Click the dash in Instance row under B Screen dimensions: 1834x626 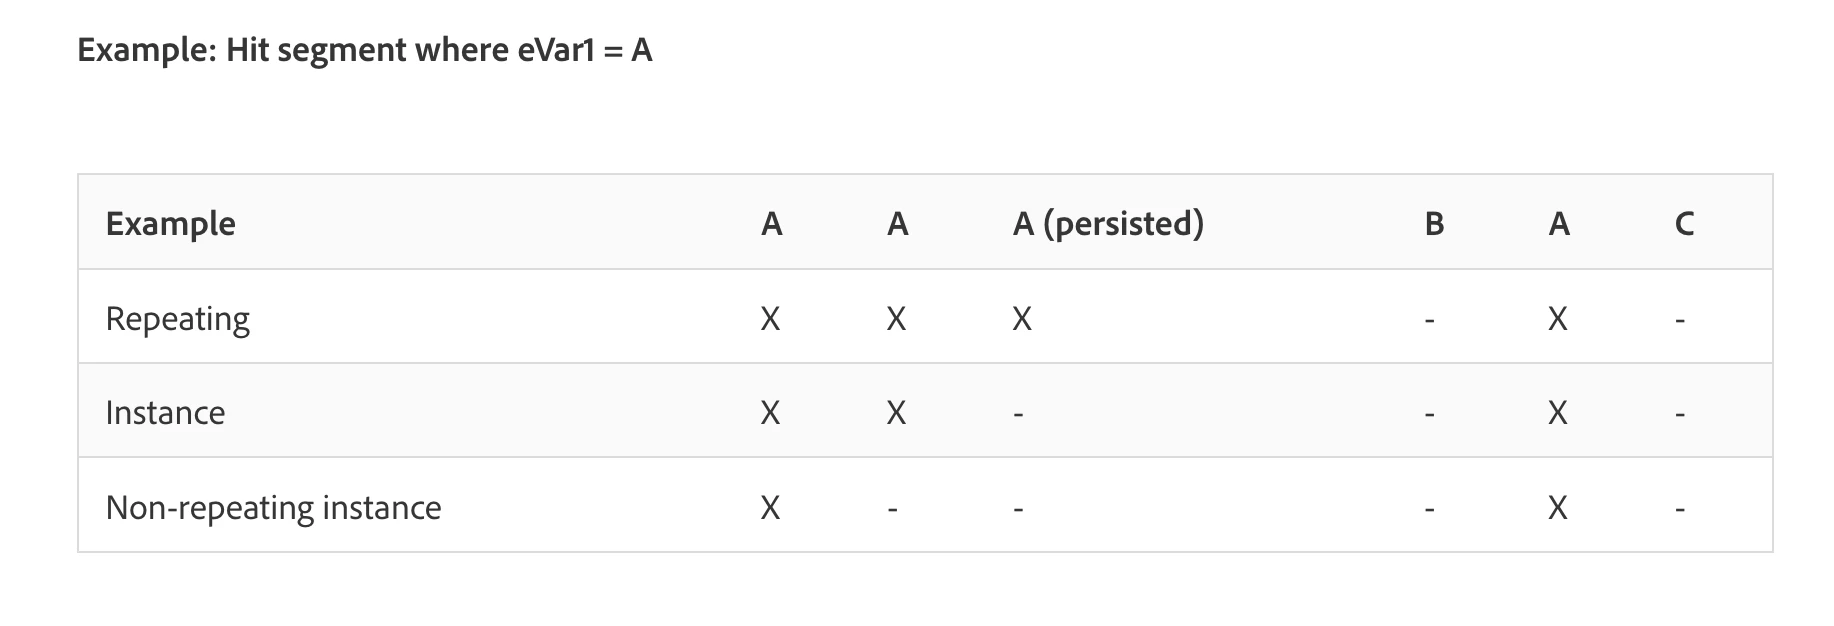(x=1430, y=415)
